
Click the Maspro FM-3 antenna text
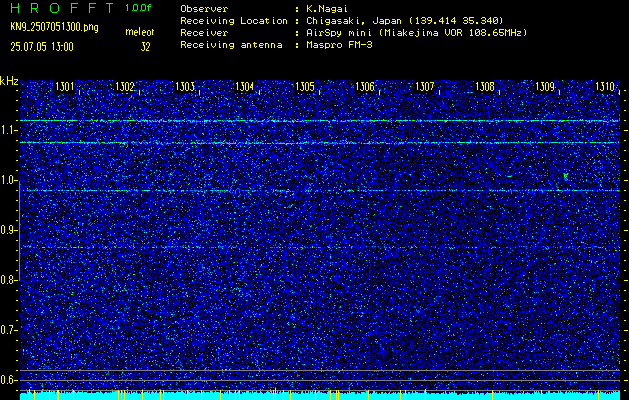[x=339, y=45]
